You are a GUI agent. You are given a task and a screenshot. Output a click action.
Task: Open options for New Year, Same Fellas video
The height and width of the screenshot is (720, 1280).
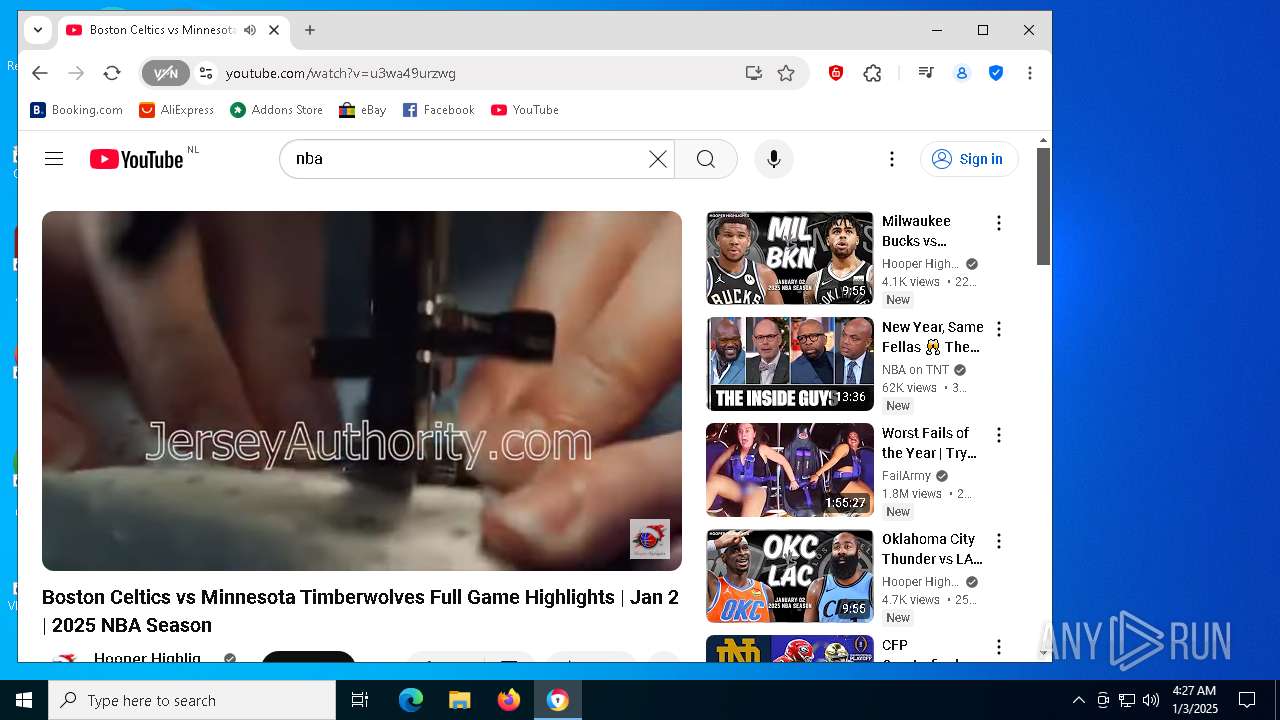tap(998, 329)
